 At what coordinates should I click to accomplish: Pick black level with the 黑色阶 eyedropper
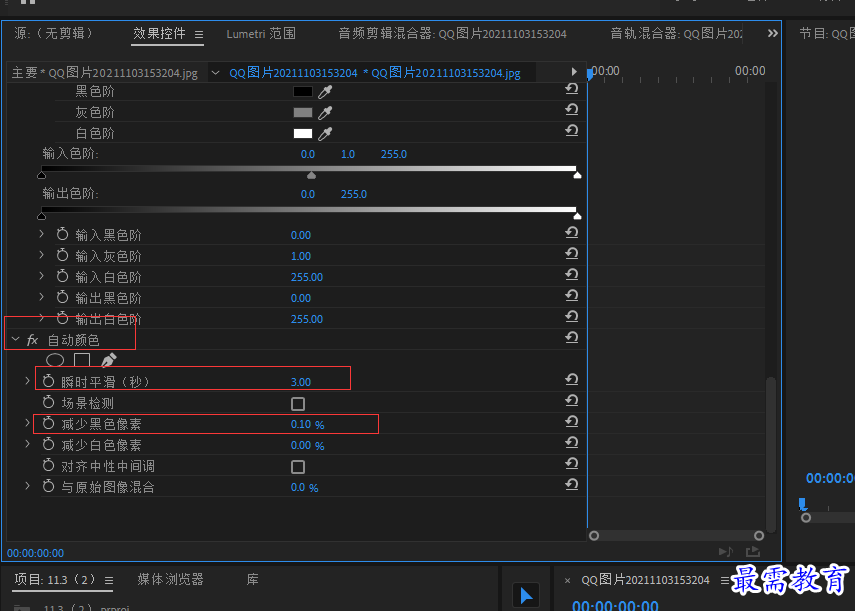point(325,92)
